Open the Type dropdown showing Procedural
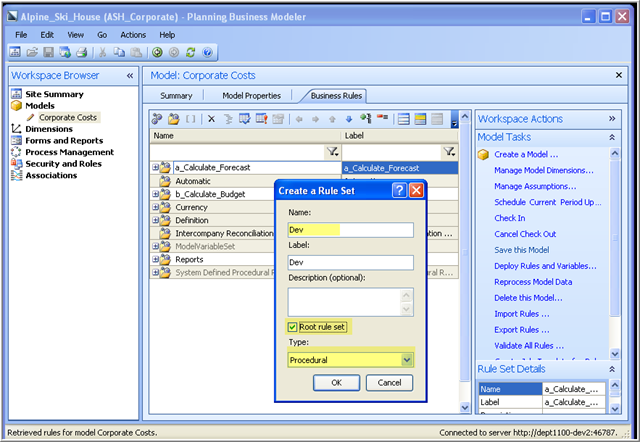Viewport: 640px width, 442px height. 407,360
